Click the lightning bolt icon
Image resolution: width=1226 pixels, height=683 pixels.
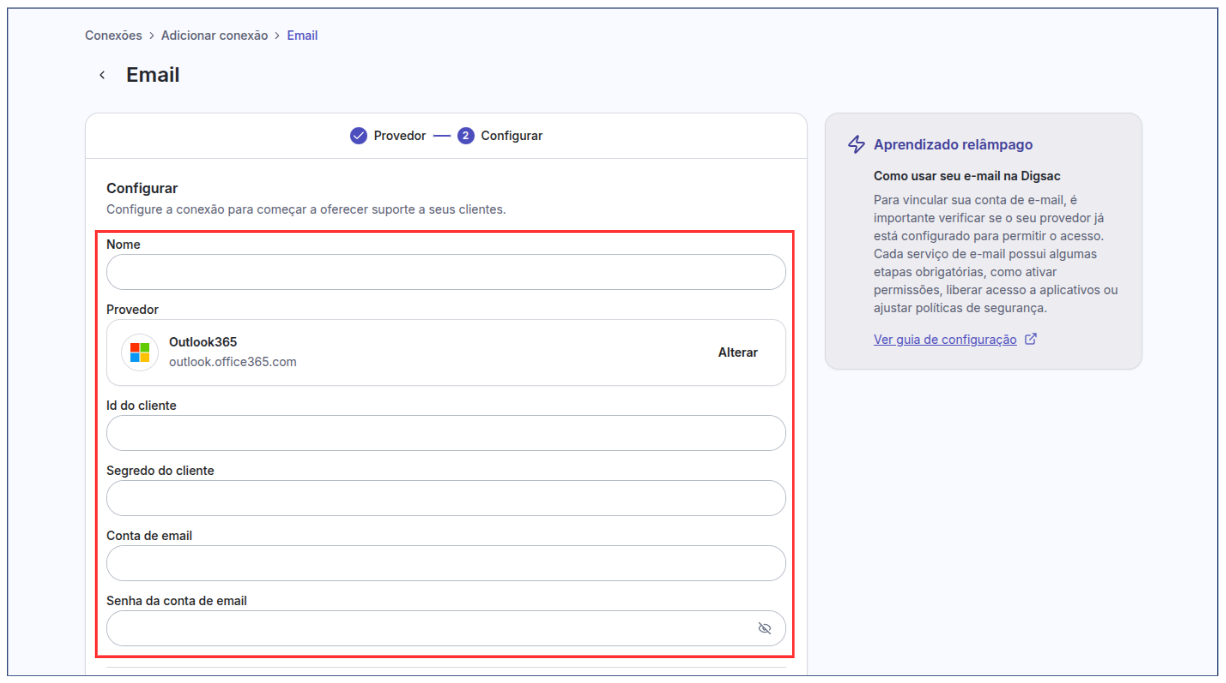tap(856, 145)
